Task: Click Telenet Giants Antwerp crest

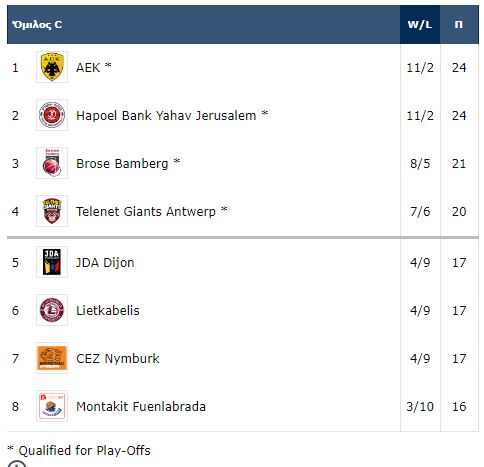Action: [x=52, y=211]
